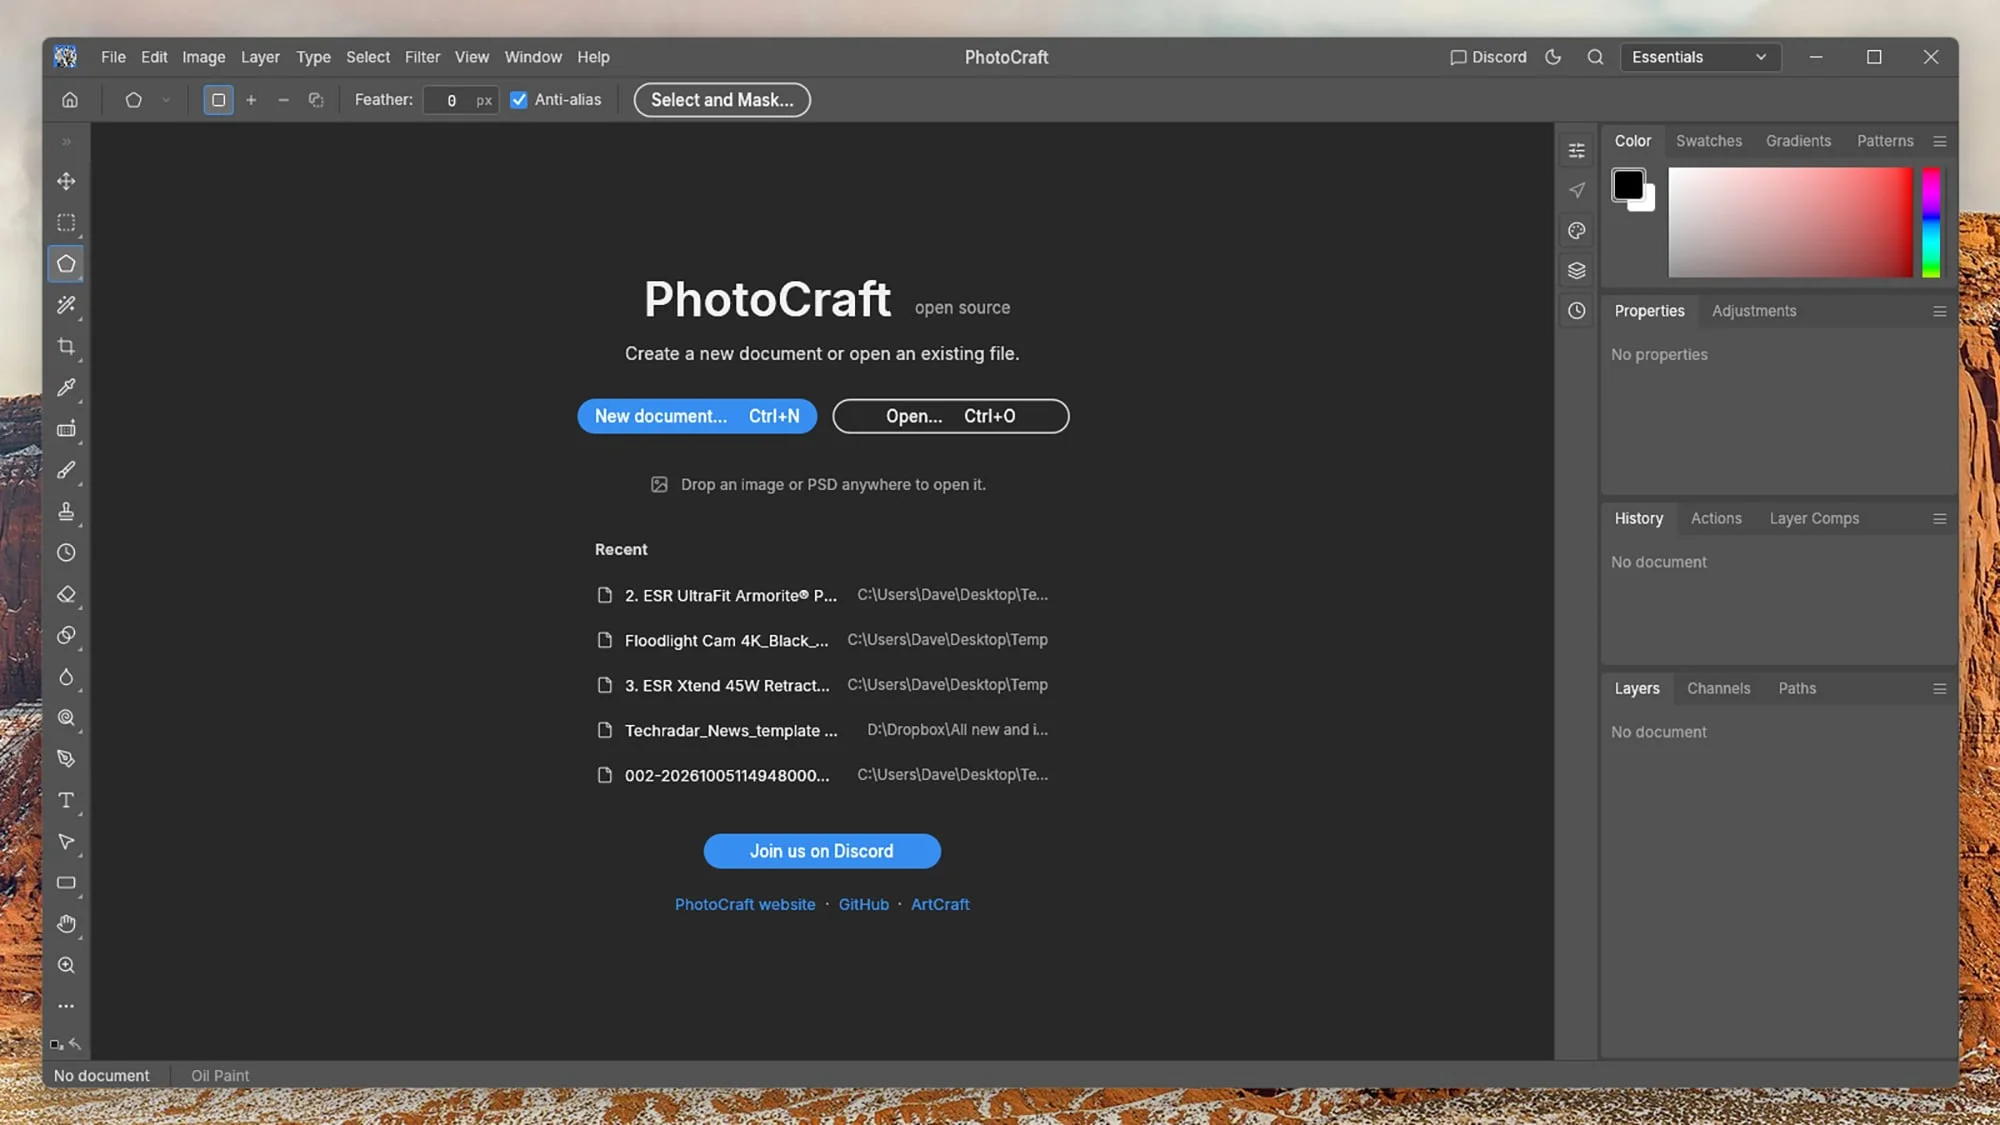Open the Layers panel icon in the side strip
This screenshot has height=1125, width=2000.
(x=1577, y=270)
